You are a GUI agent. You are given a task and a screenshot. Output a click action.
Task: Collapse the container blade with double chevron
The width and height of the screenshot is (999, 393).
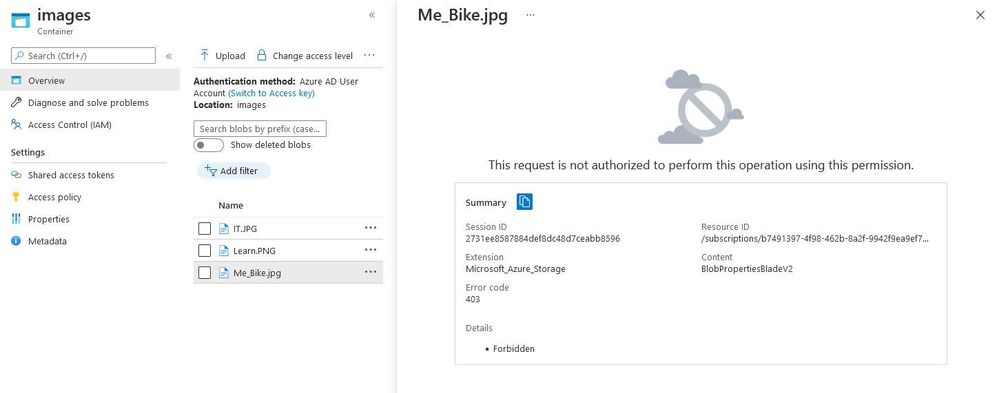372,15
